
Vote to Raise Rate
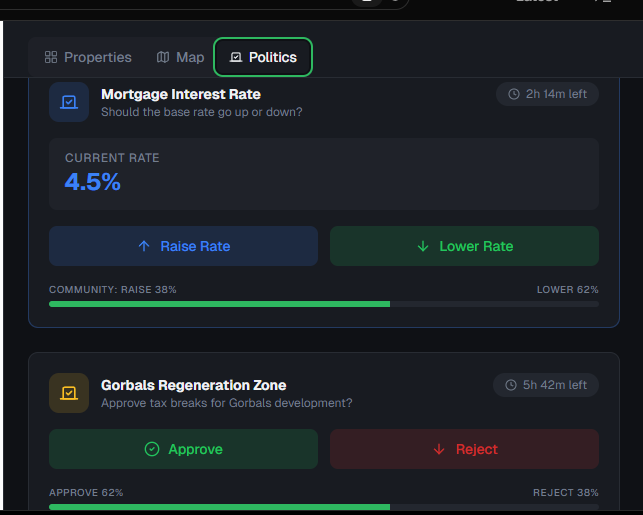(x=183, y=246)
